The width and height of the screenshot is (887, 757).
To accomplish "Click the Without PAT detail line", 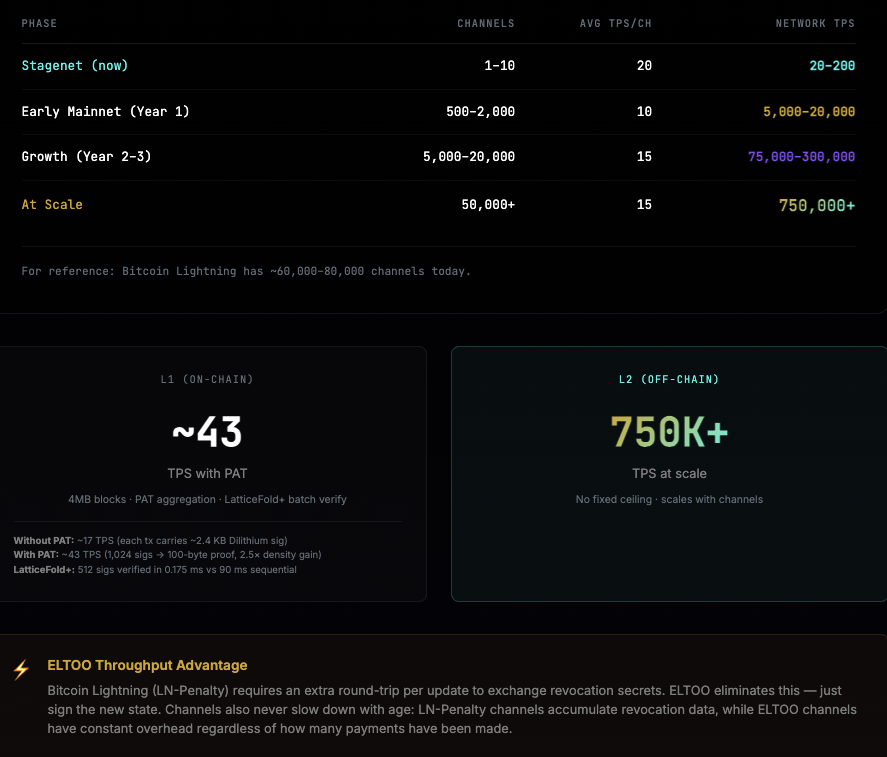I will 150,540.
